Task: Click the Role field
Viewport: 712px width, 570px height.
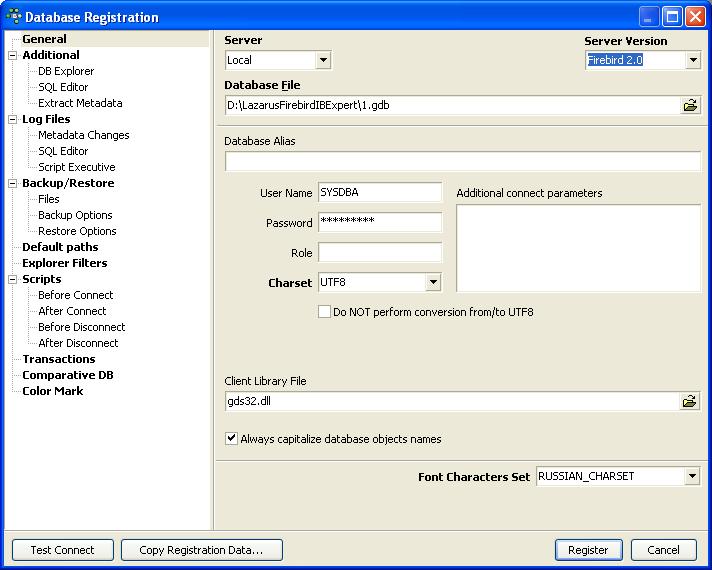Action: click(x=380, y=252)
